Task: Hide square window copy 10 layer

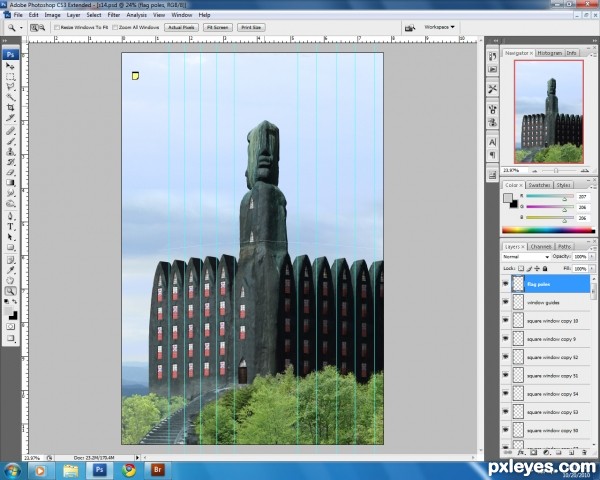Action: (x=505, y=320)
